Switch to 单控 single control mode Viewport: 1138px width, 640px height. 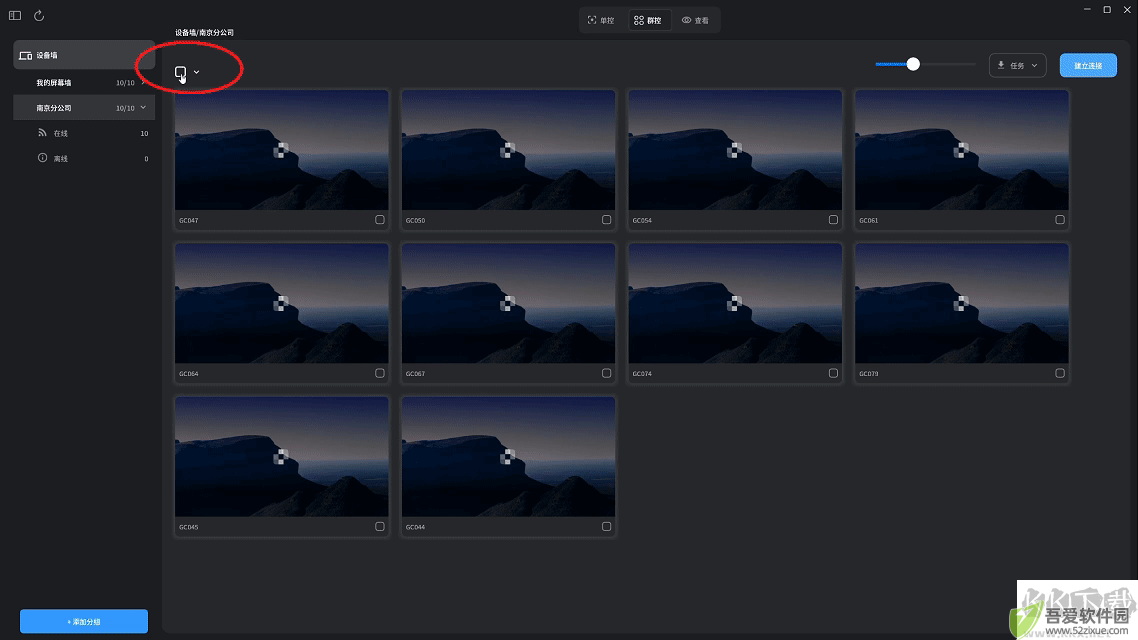click(x=601, y=20)
